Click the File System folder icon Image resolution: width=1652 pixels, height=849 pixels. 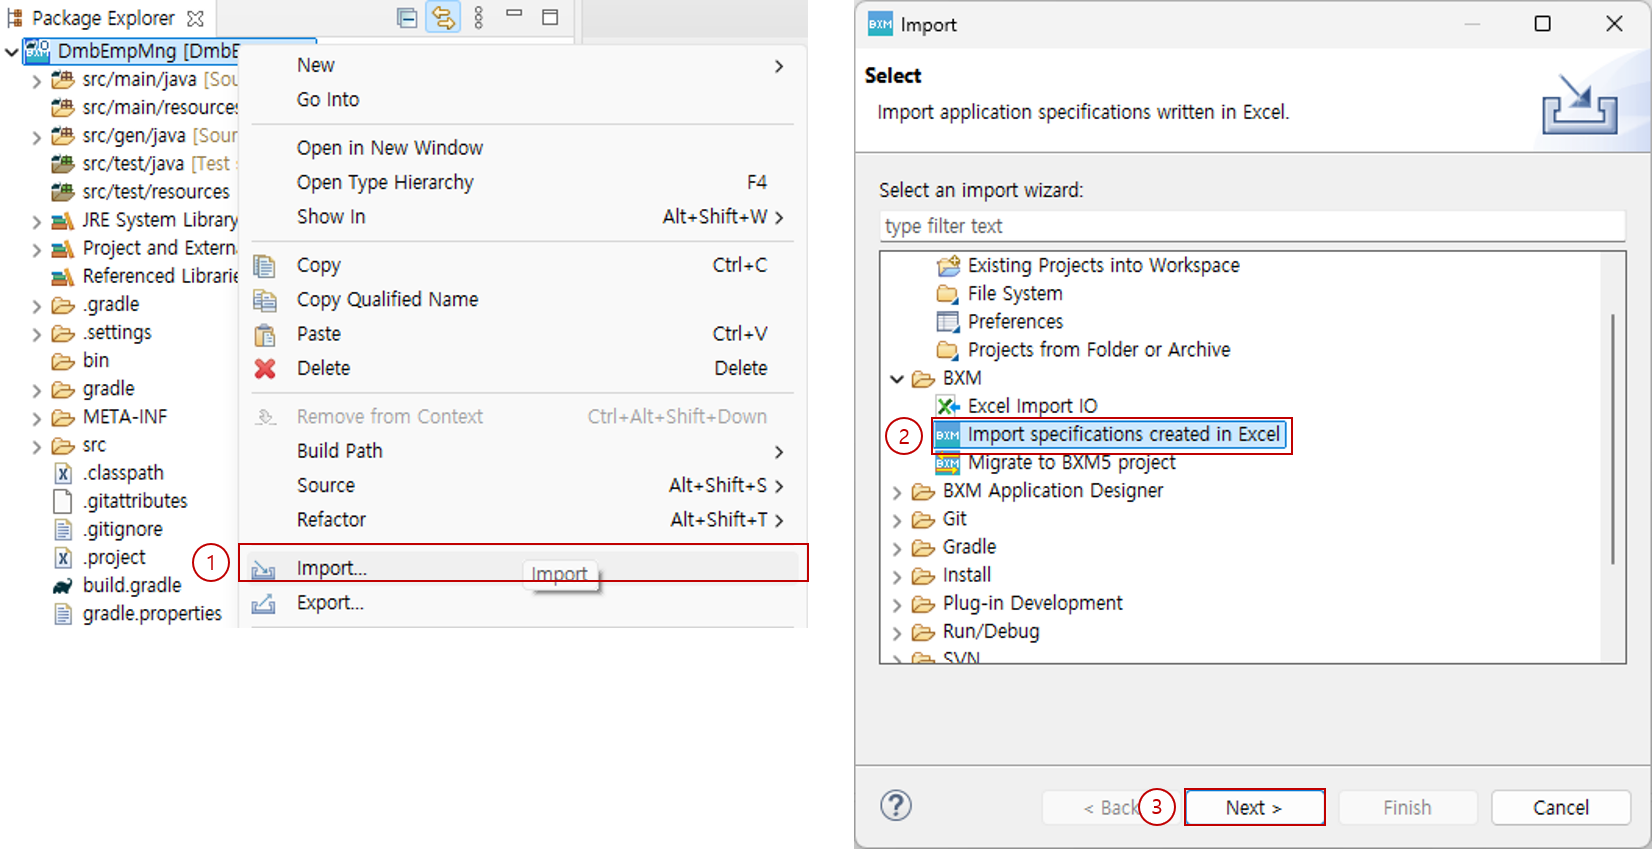(948, 294)
